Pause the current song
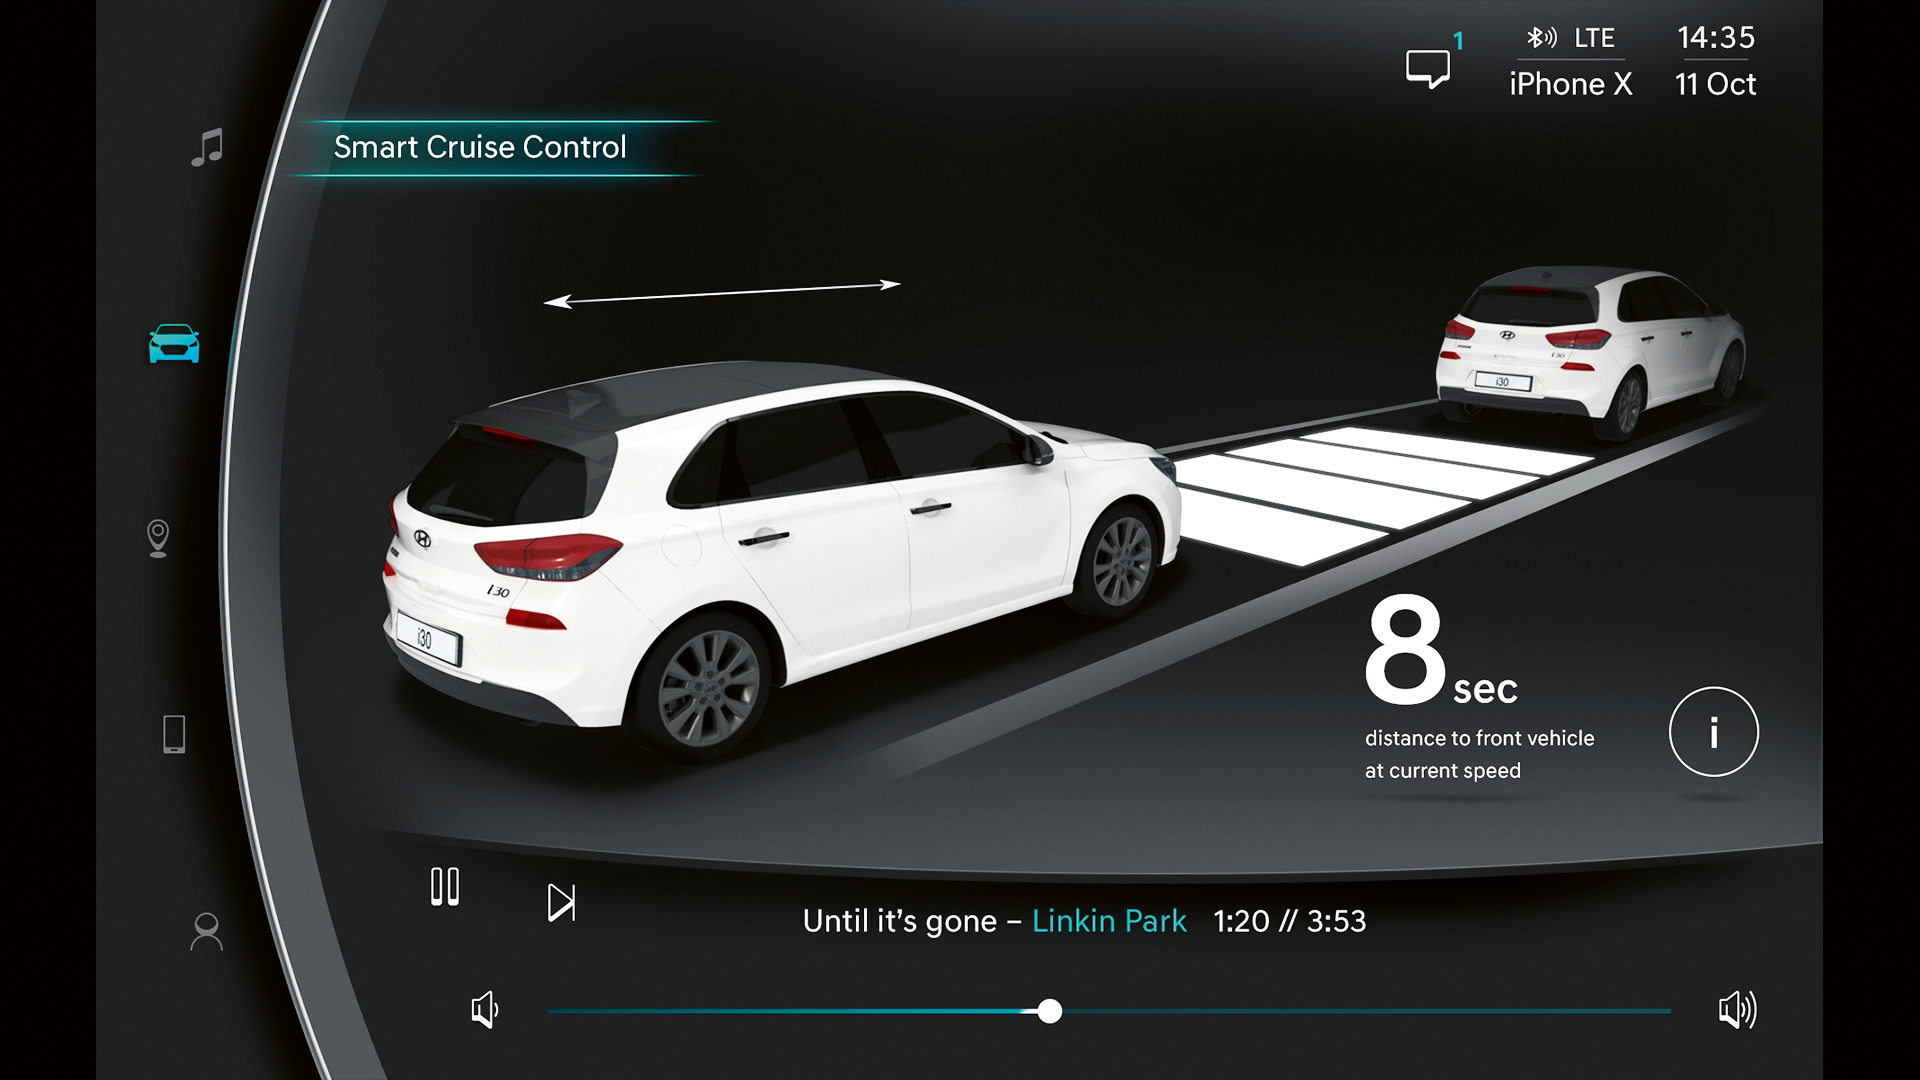This screenshot has width=1920, height=1080. tap(445, 887)
